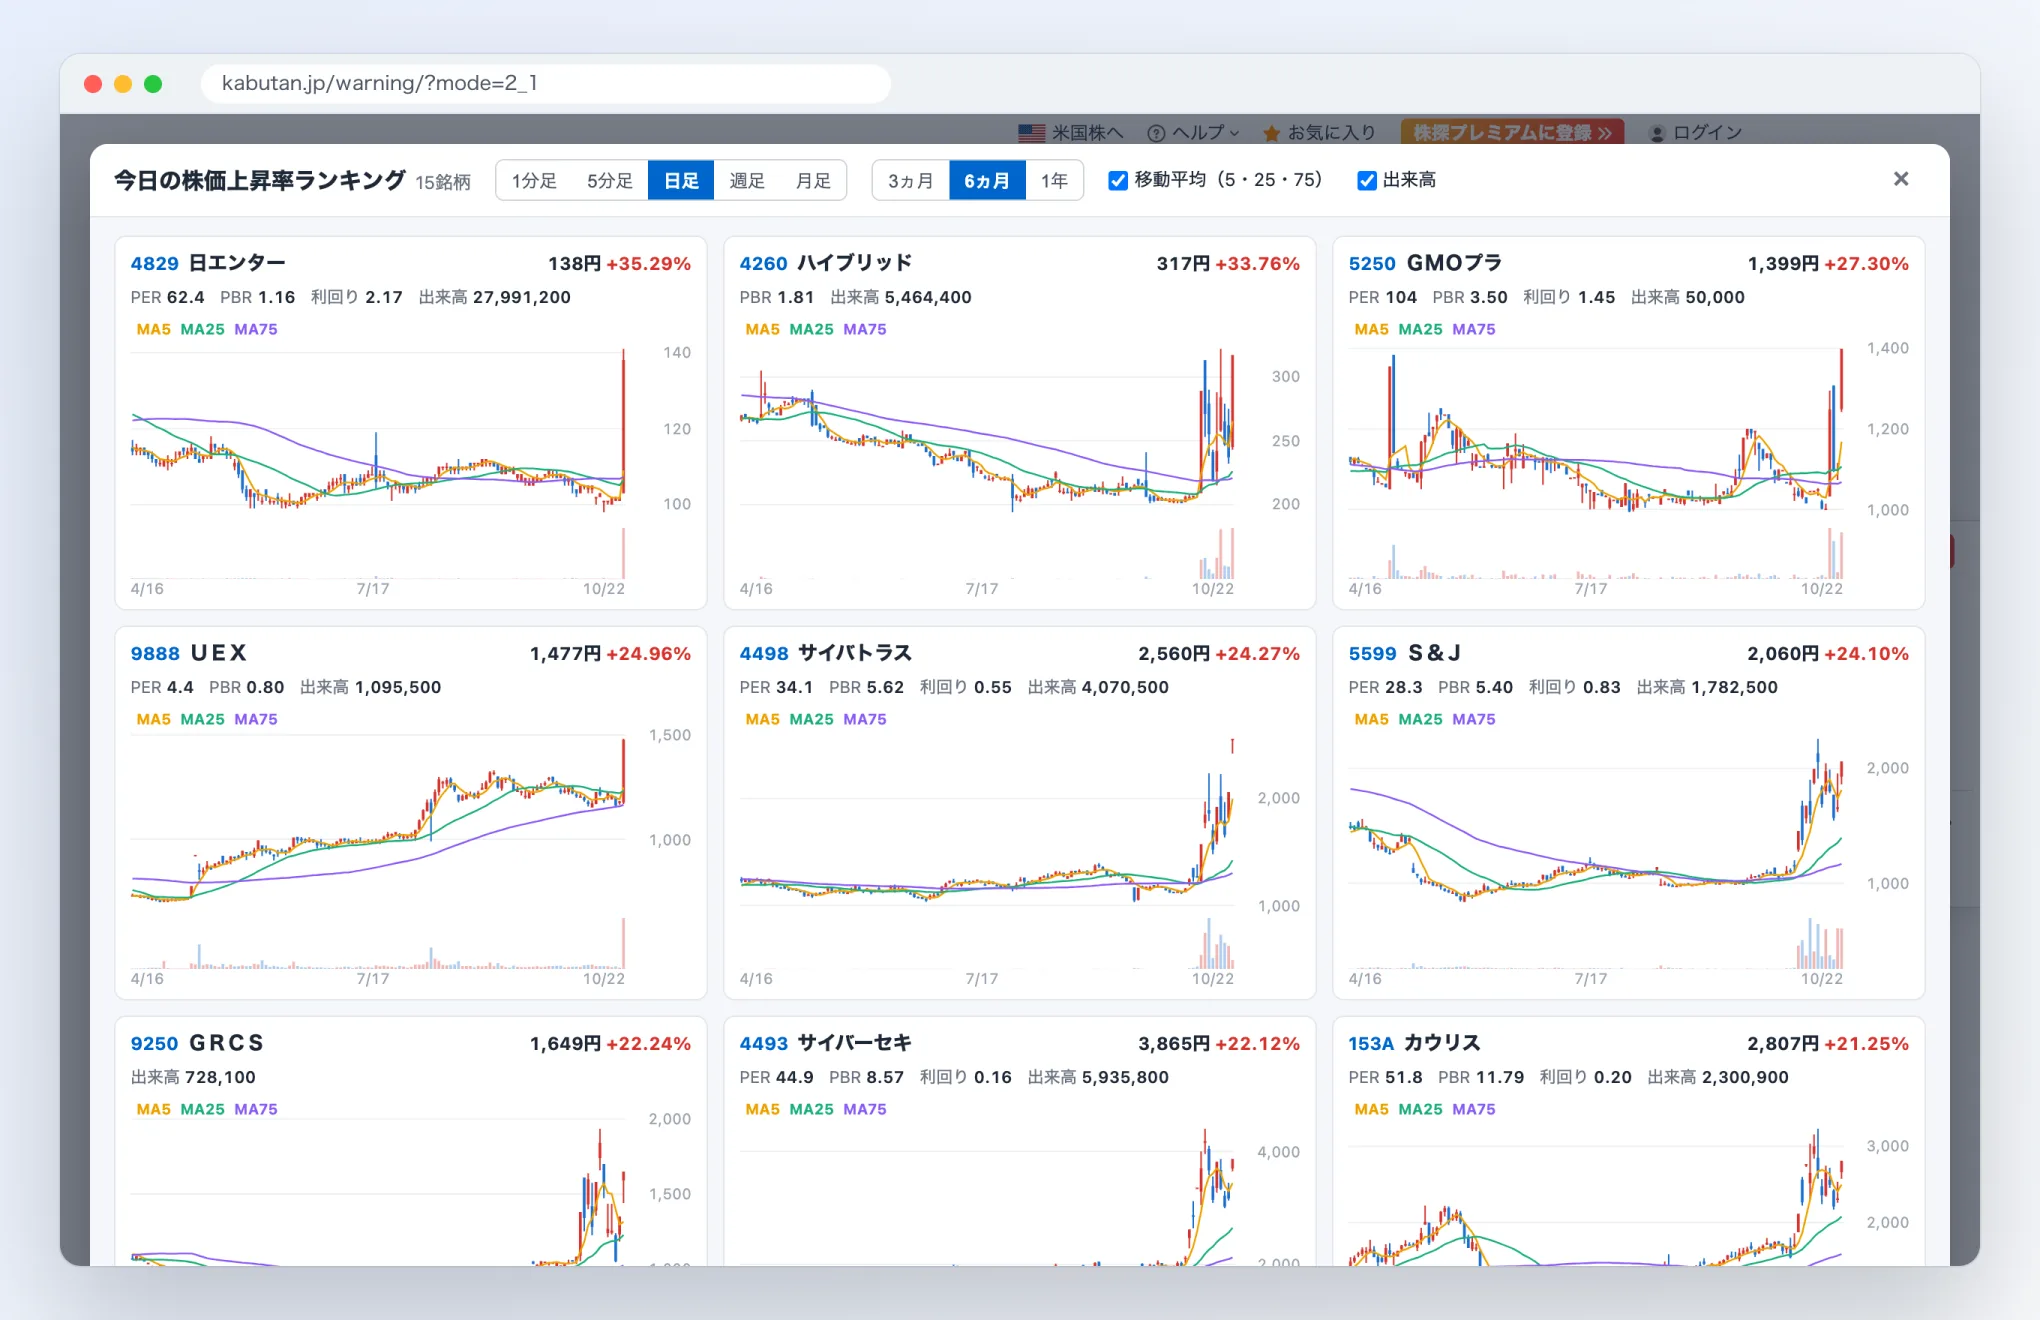Select the 週足 weekly interval tab
The height and width of the screenshot is (1320, 2040).
pos(747,180)
